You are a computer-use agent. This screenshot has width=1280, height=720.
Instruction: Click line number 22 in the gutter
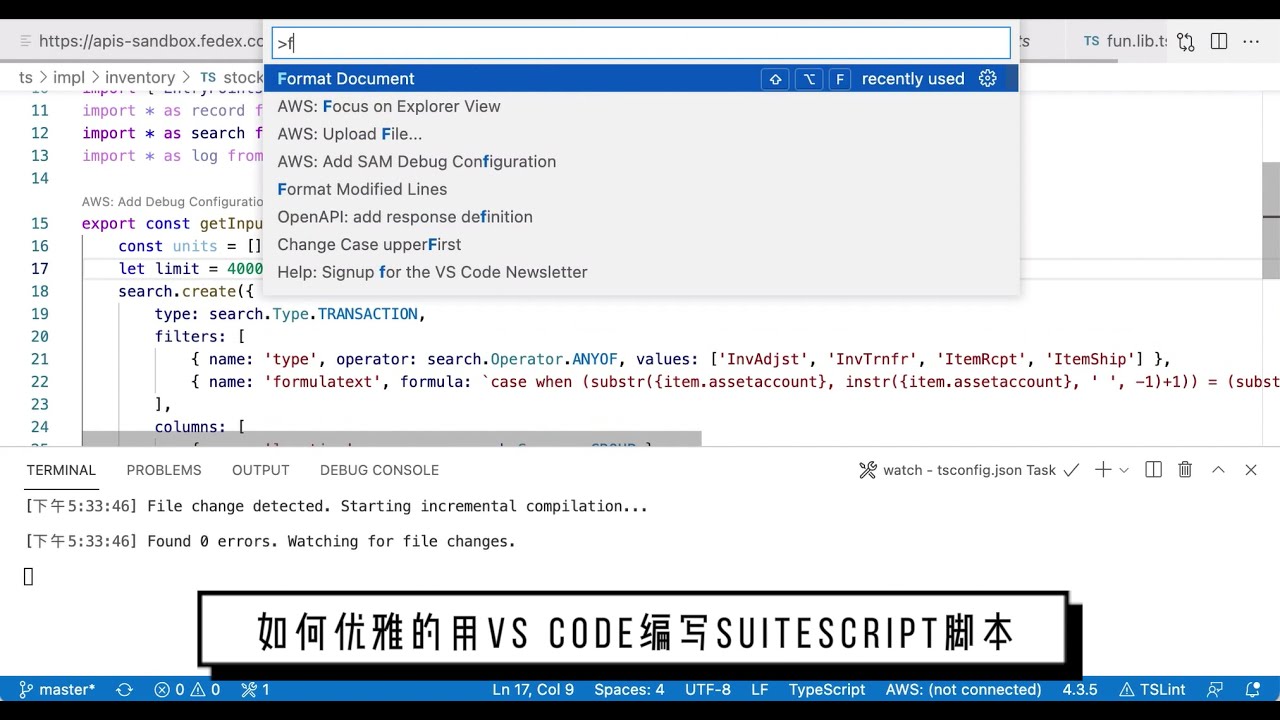coord(39,381)
